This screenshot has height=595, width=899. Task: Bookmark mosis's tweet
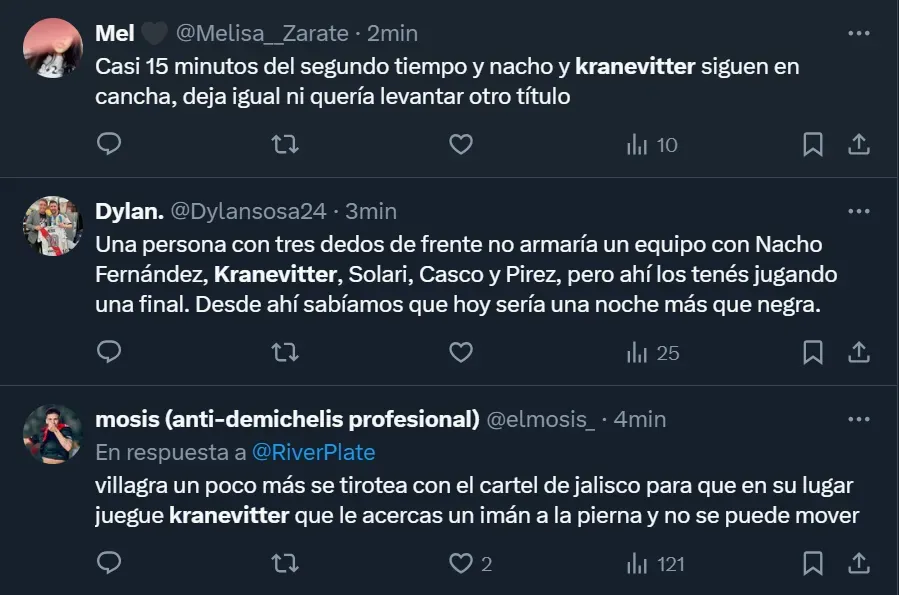click(813, 564)
